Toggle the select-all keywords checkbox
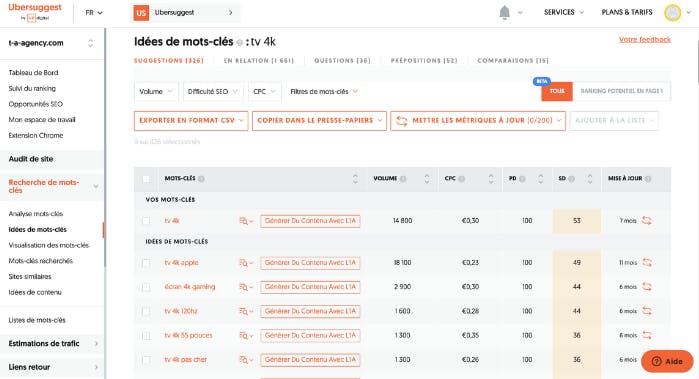699x379 pixels. [x=146, y=179]
